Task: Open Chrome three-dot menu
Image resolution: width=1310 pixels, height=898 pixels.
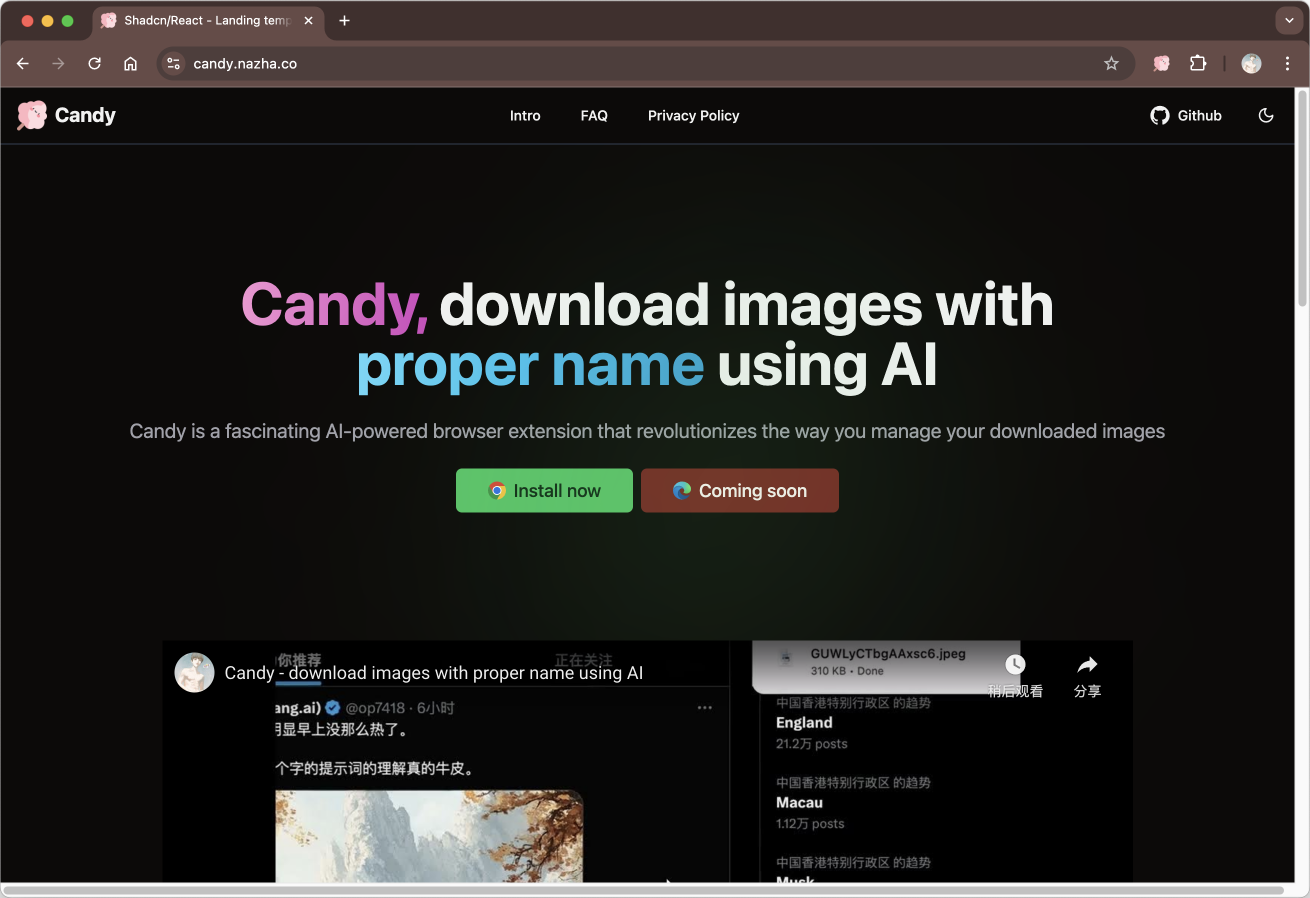Action: pos(1287,63)
